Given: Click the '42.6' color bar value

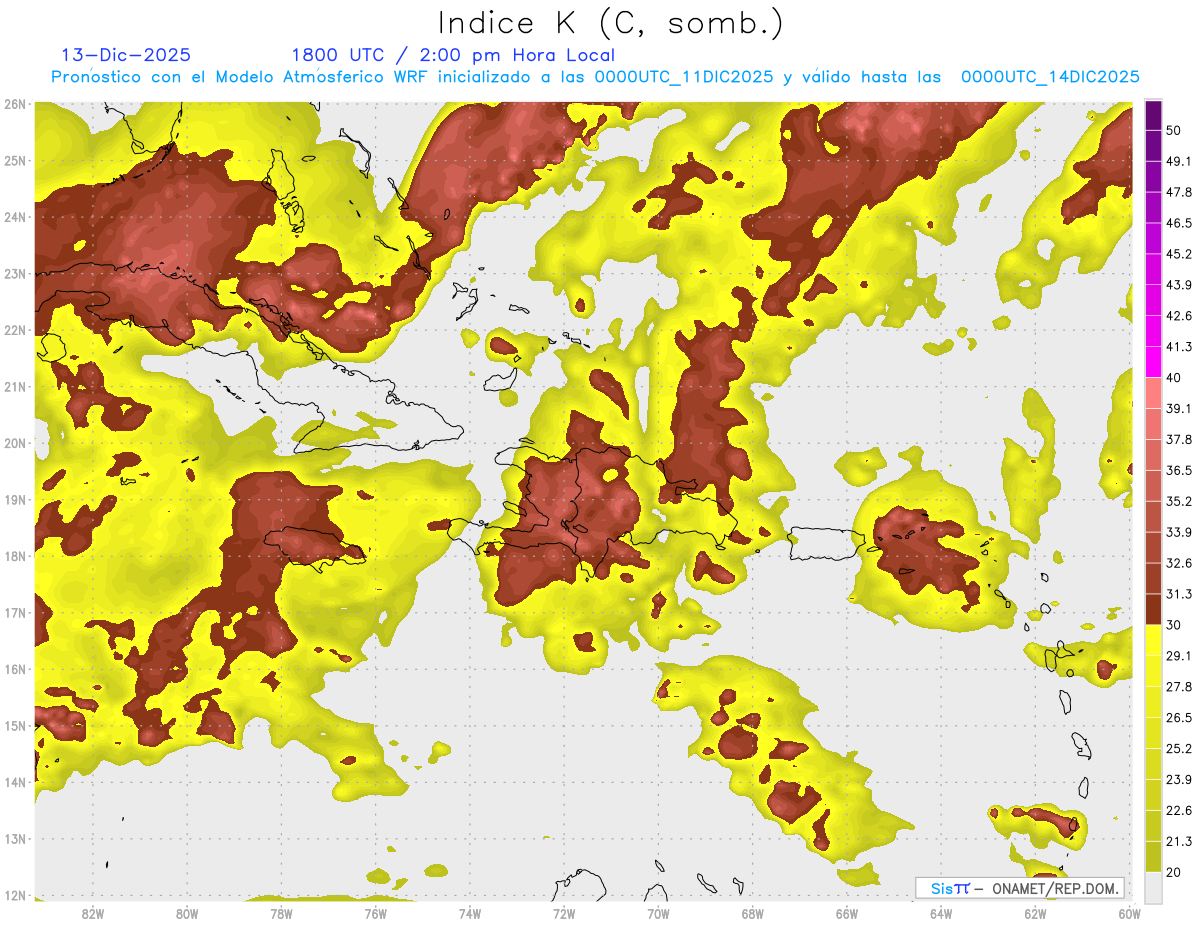Looking at the screenshot, I should [x=1179, y=315].
